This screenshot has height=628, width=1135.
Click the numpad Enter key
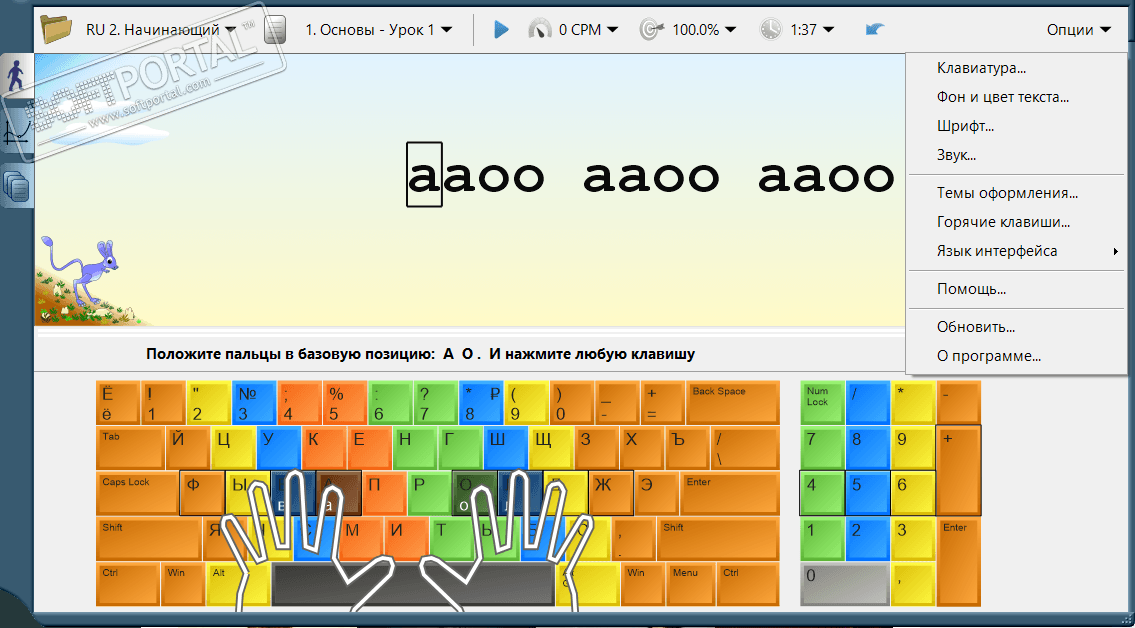pyautogui.click(x=959, y=561)
